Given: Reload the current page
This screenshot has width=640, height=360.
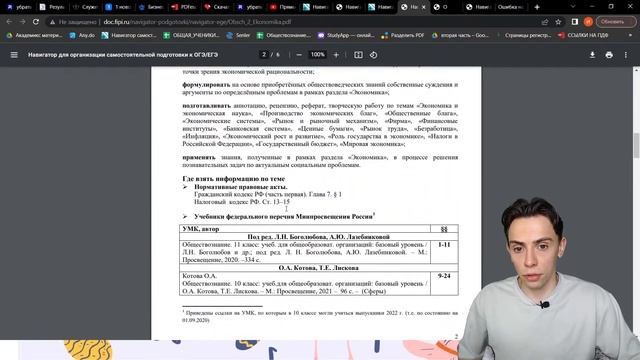Looking at the screenshot, I should click(36, 22).
